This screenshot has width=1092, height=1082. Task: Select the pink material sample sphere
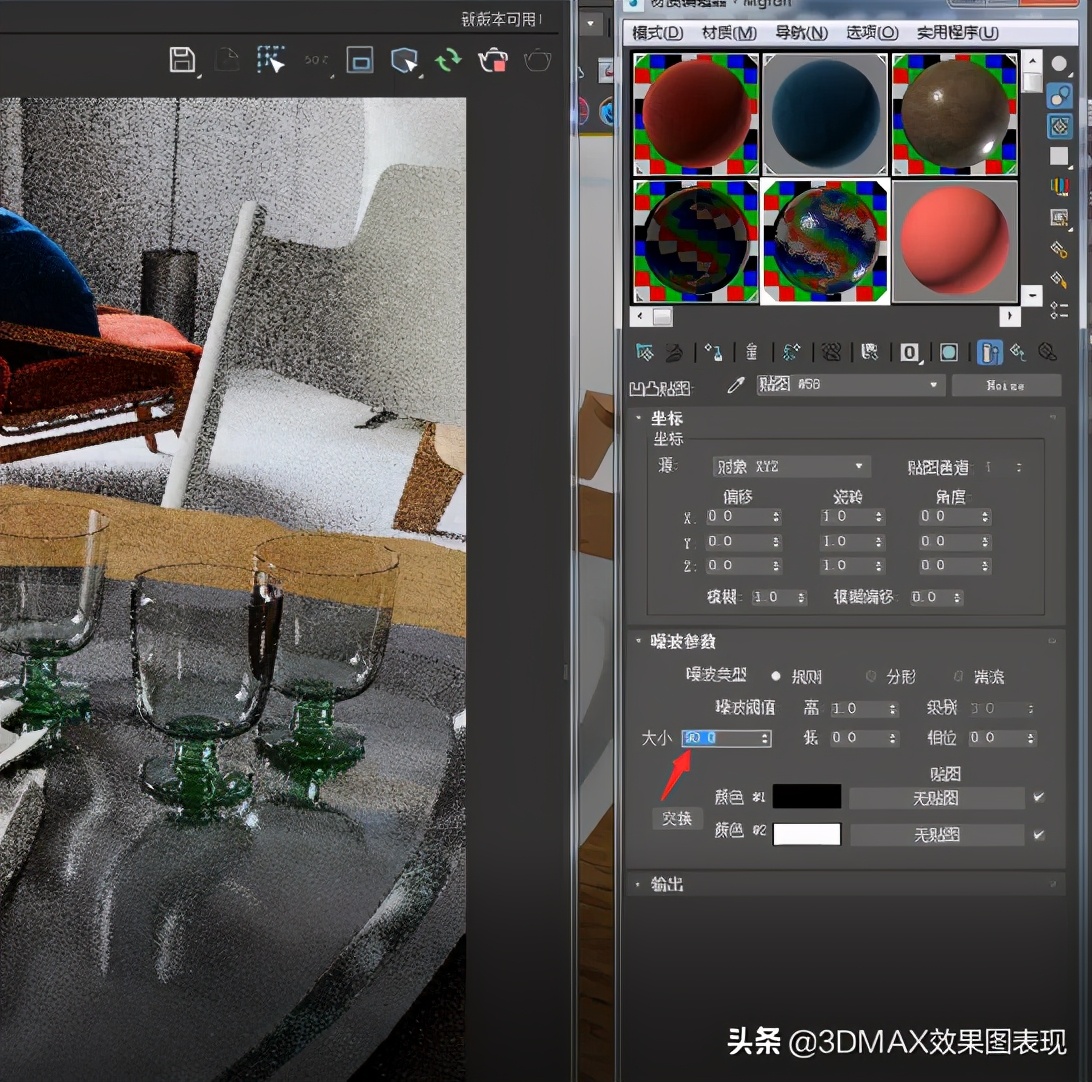(954, 242)
